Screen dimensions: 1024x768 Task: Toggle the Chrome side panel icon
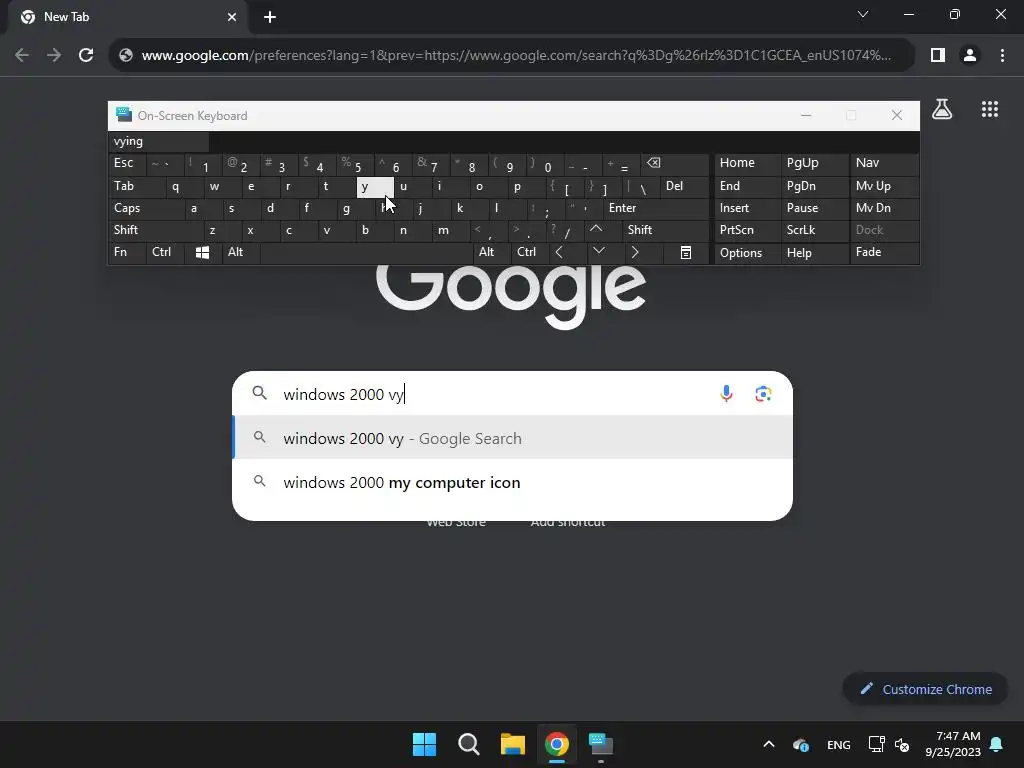coord(938,56)
